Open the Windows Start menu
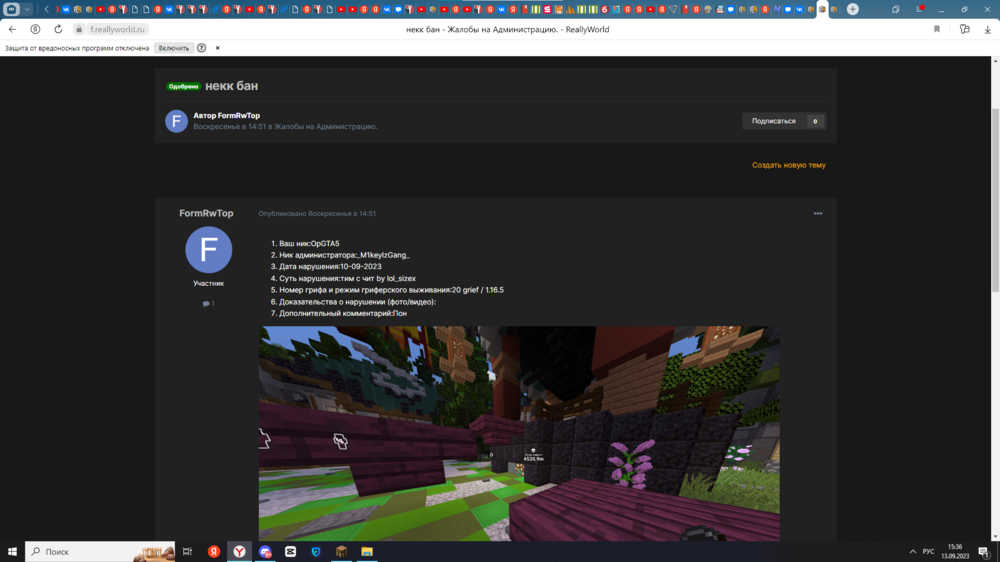The height and width of the screenshot is (562, 1000). tap(12, 552)
